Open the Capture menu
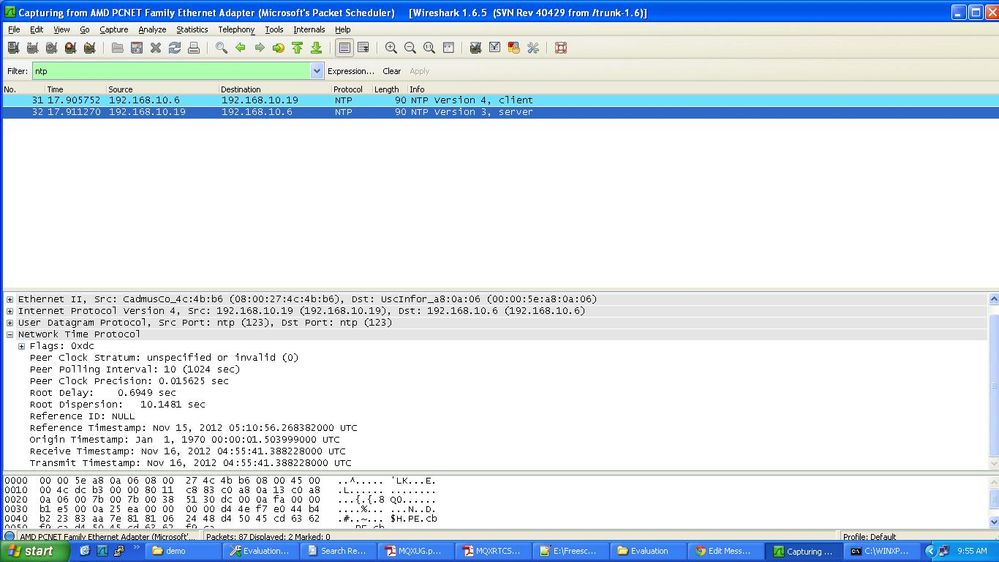The width and height of the screenshot is (999, 562). pos(113,29)
